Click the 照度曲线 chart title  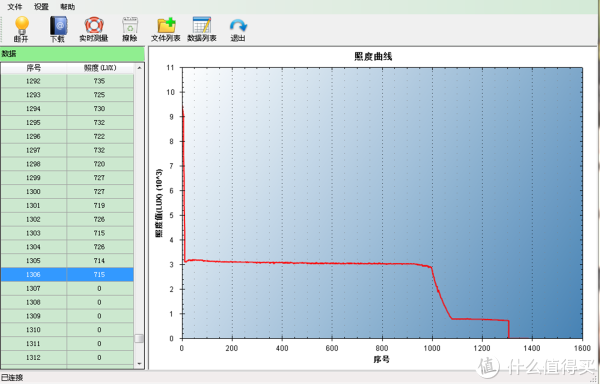tap(373, 57)
